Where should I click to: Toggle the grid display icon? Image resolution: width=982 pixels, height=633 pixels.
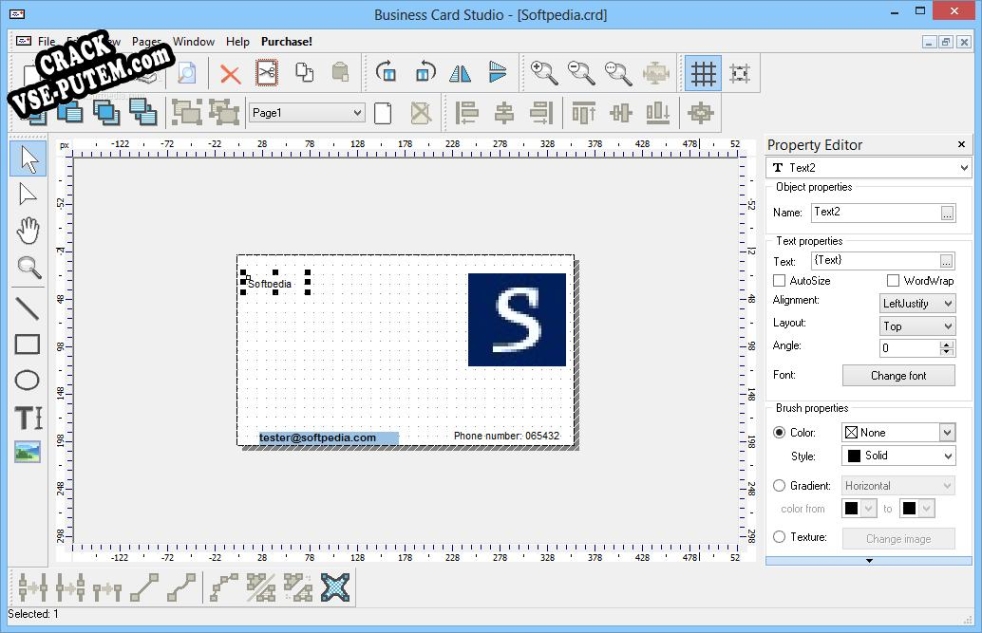coord(703,73)
